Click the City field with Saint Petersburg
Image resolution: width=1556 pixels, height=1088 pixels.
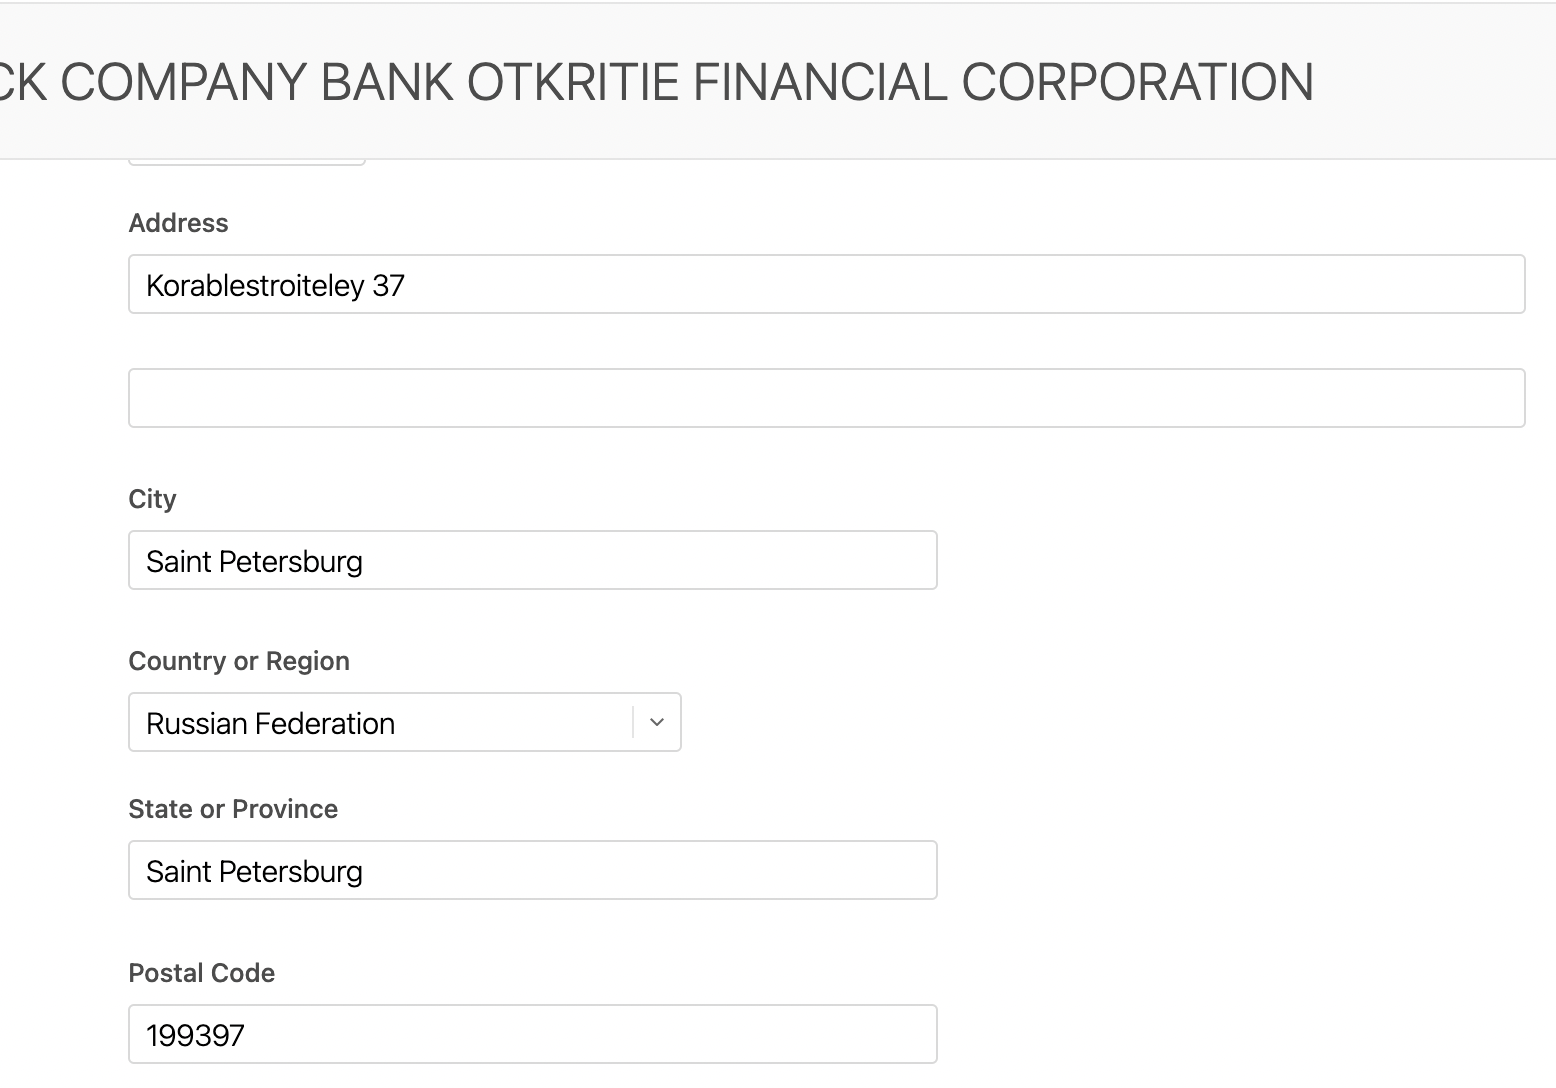coord(532,560)
